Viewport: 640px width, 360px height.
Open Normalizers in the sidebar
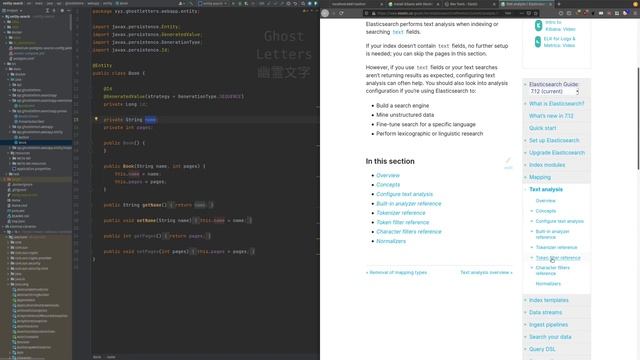click(x=548, y=284)
